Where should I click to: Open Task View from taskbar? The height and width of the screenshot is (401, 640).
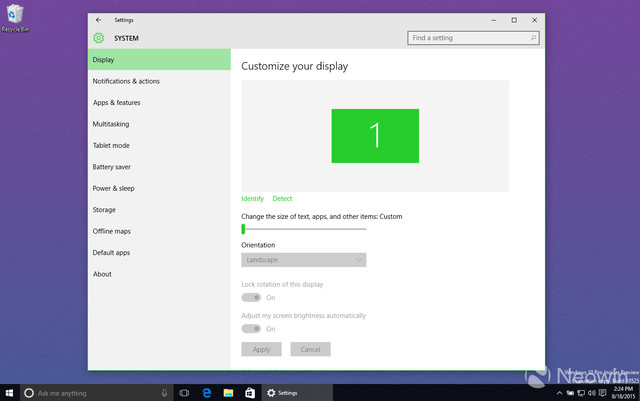[x=183, y=393]
